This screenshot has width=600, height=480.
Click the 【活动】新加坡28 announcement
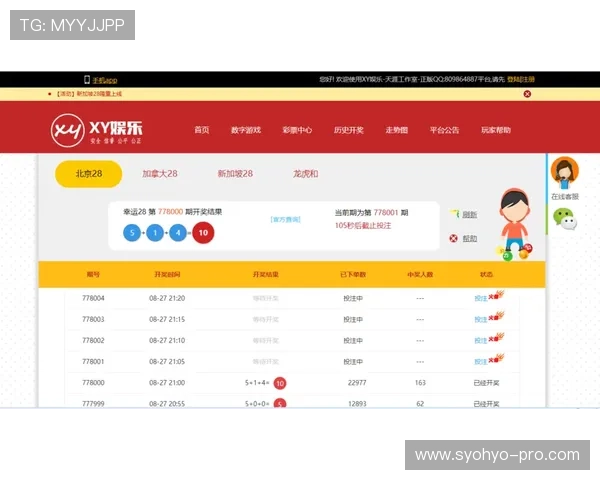[89, 94]
